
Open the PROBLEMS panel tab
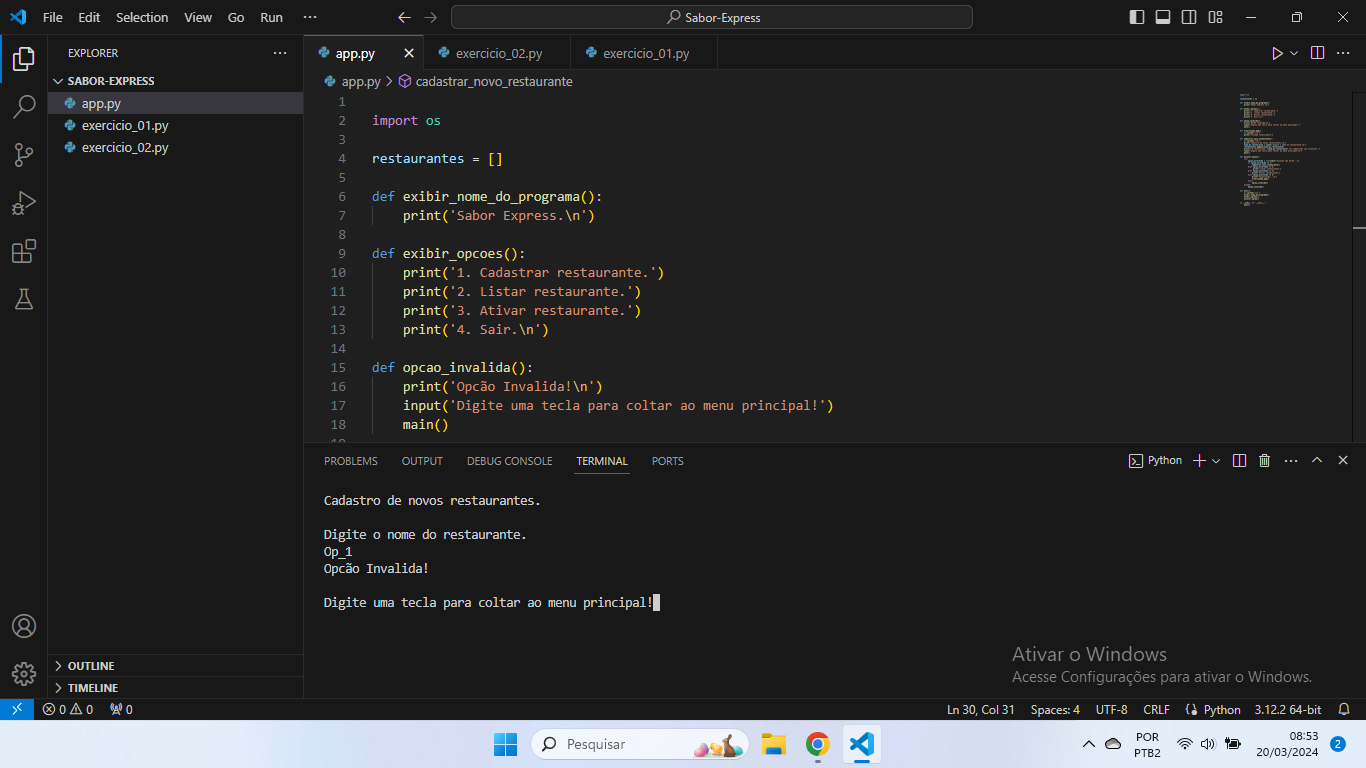351,461
